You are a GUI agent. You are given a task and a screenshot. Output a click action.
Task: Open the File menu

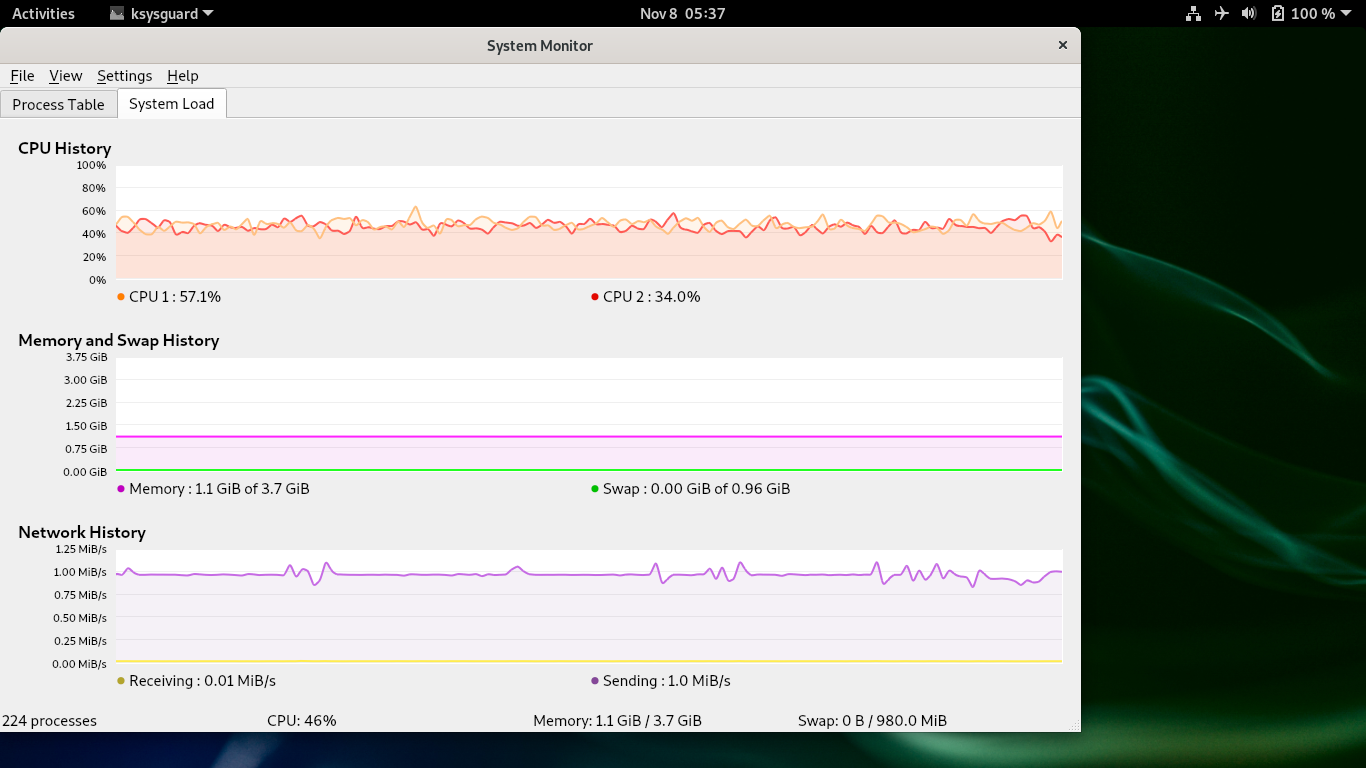click(x=22, y=76)
